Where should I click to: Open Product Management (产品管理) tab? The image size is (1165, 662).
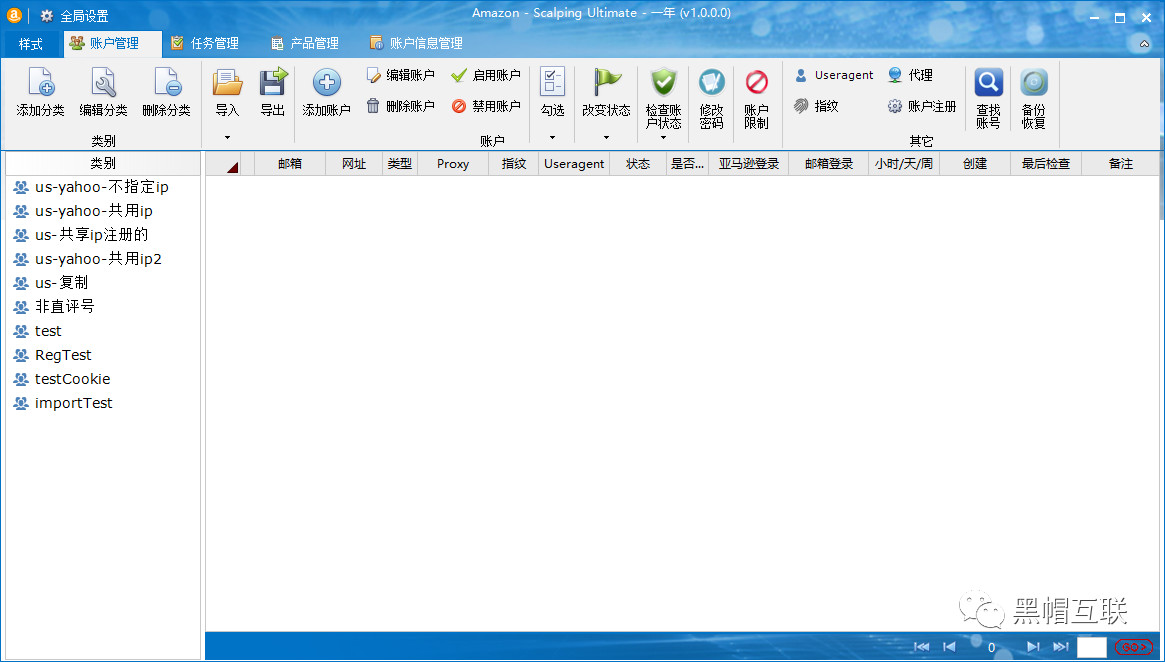[x=305, y=44]
